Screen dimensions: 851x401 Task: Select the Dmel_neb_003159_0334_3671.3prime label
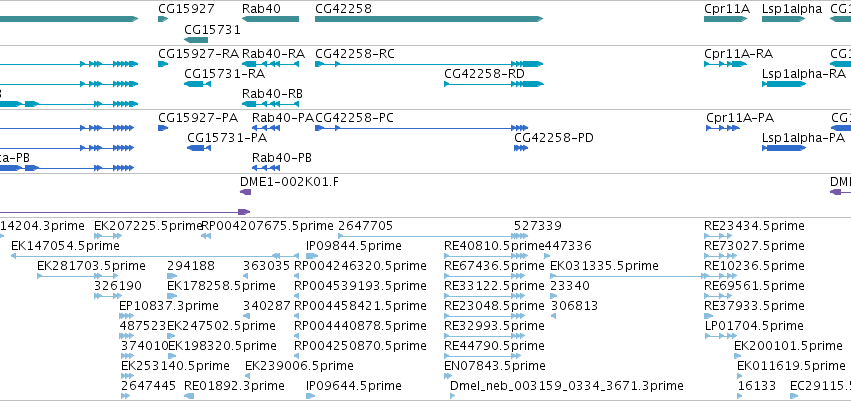pyautogui.click(x=567, y=386)
